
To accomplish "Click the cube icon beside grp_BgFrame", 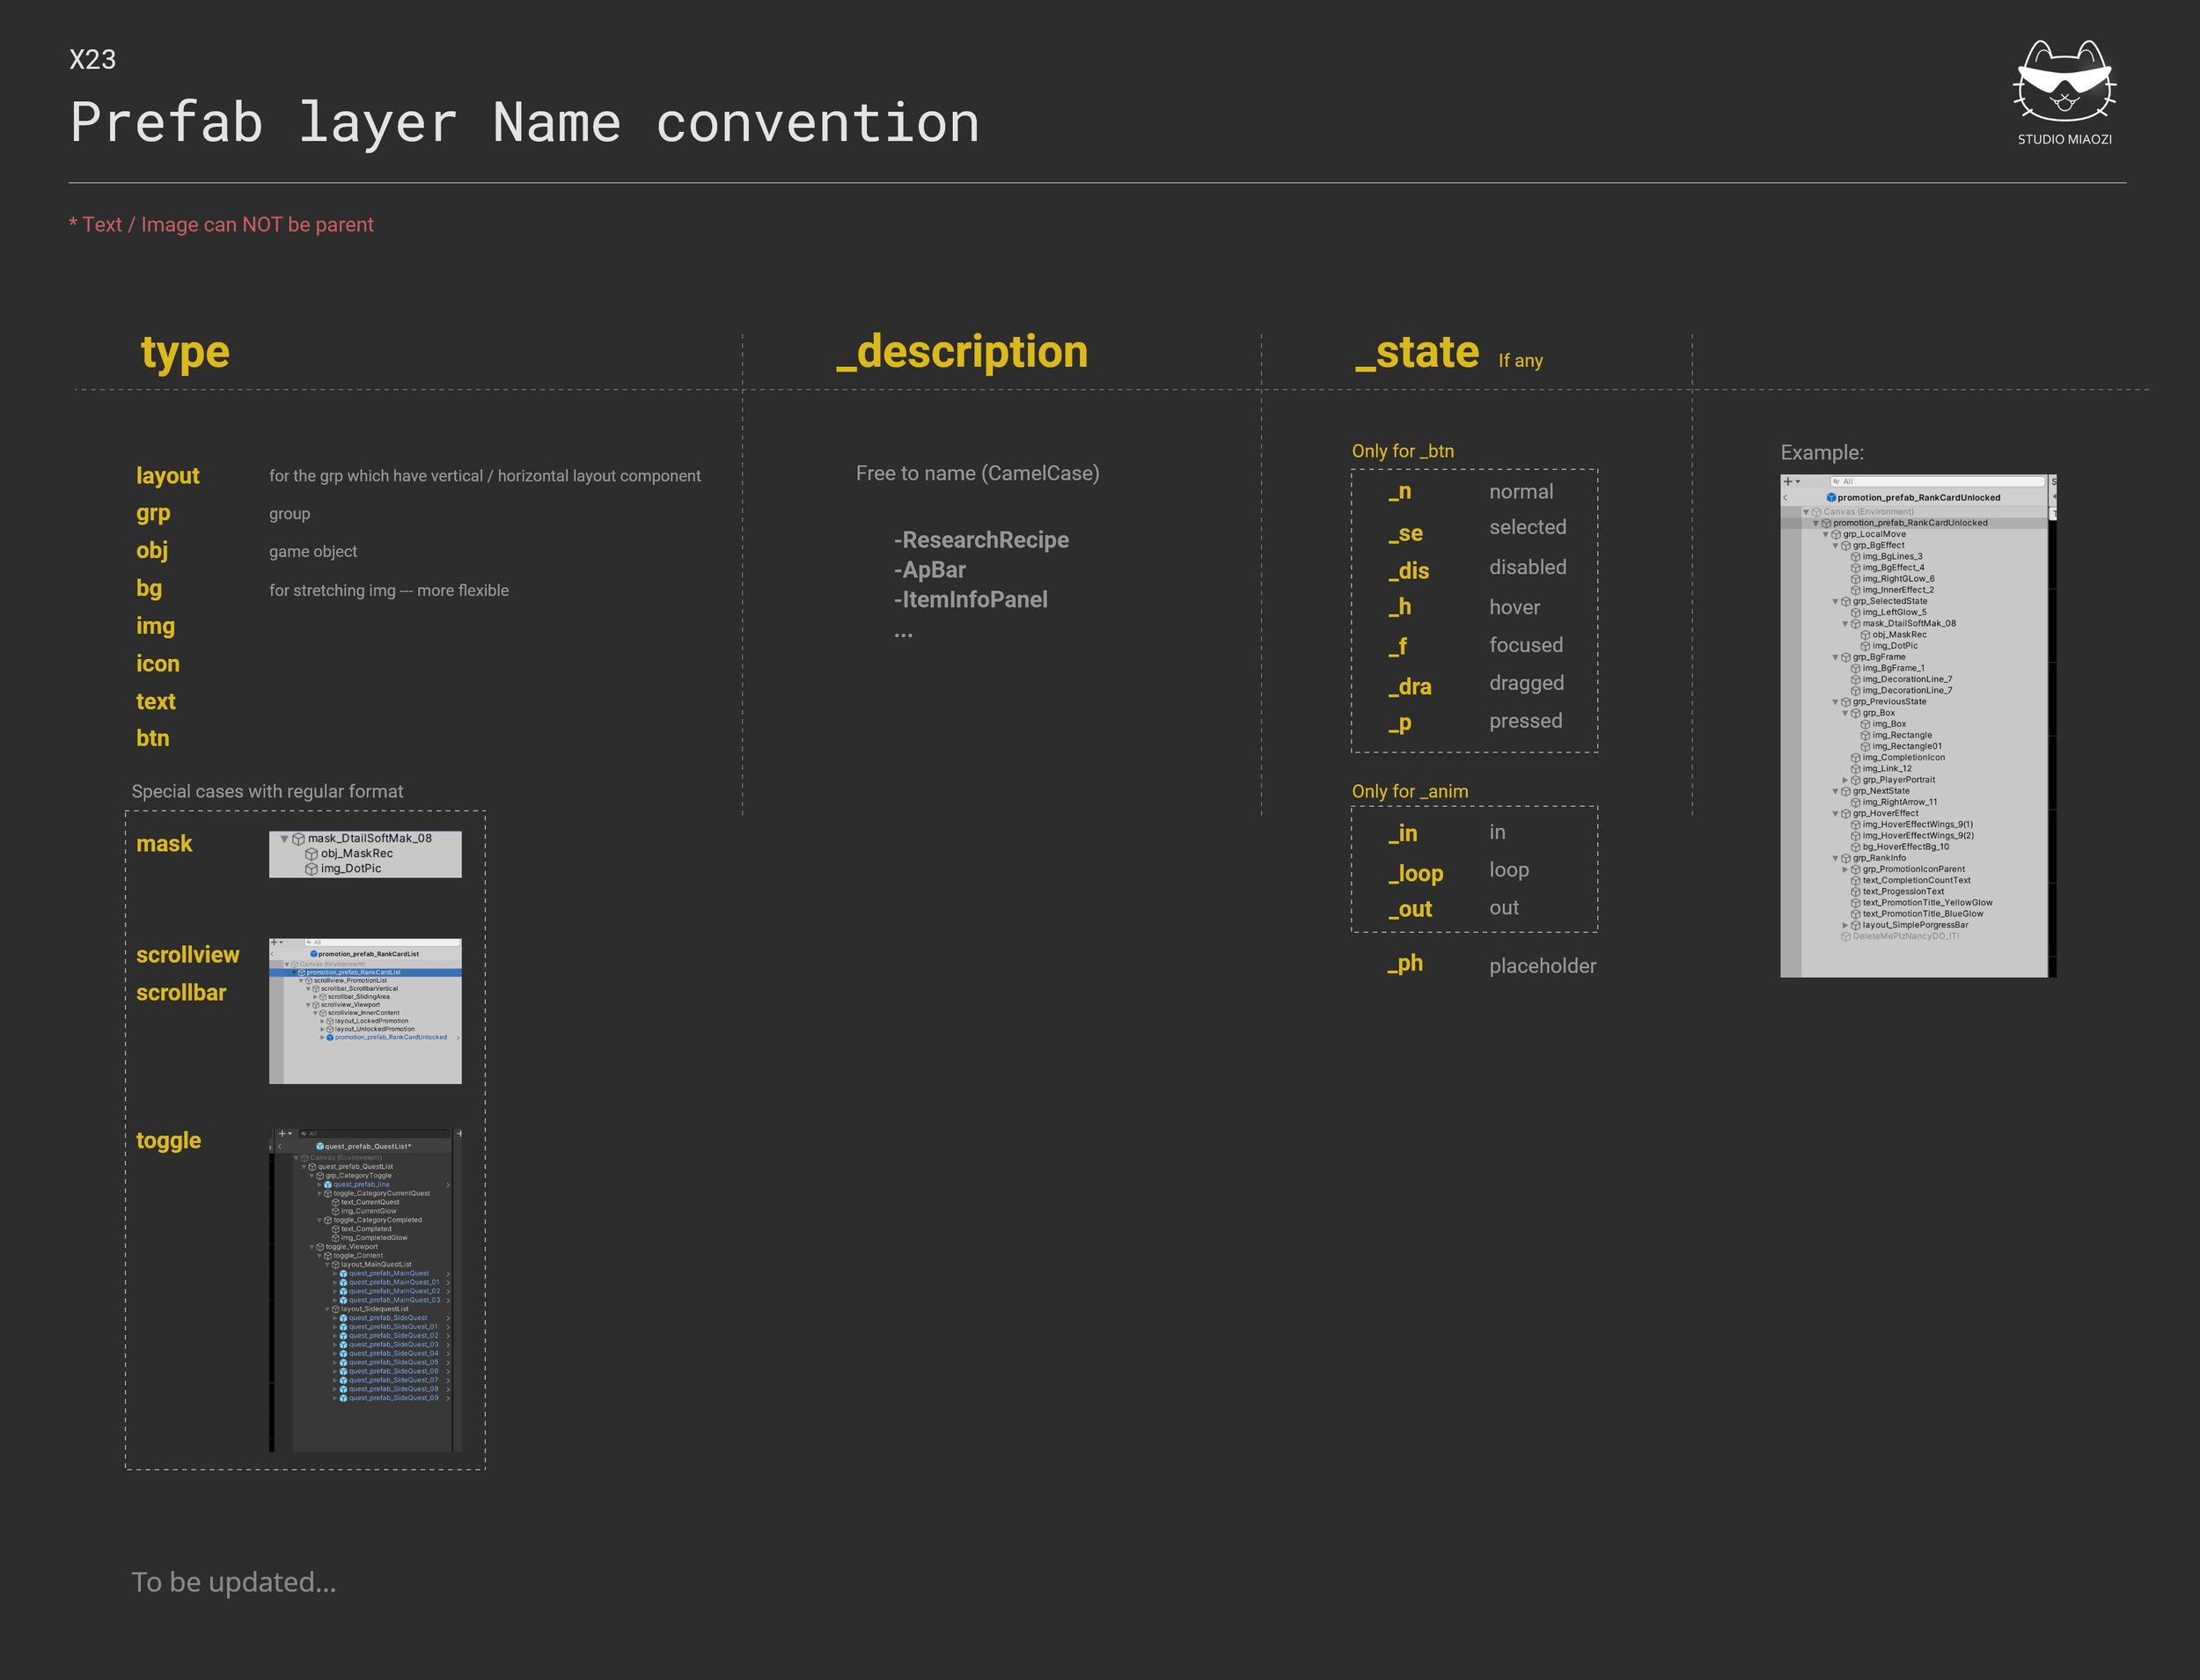I will [x=1846, y=658].
